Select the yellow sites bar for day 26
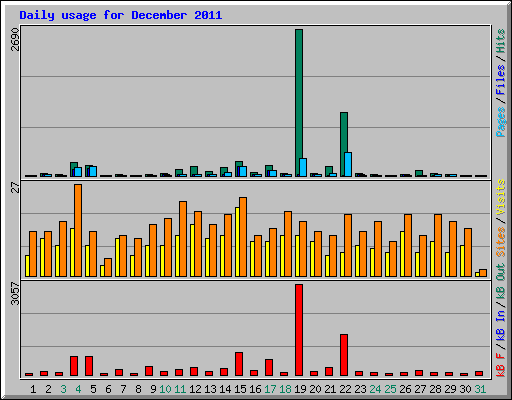 coord(402,254)
